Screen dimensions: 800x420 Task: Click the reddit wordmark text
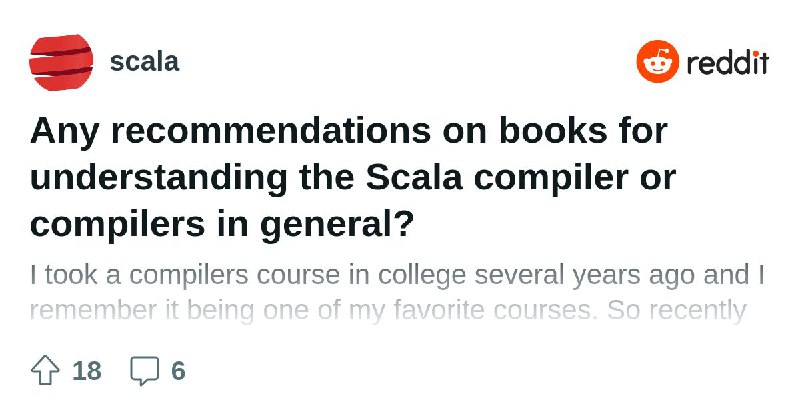pos(727,63)
